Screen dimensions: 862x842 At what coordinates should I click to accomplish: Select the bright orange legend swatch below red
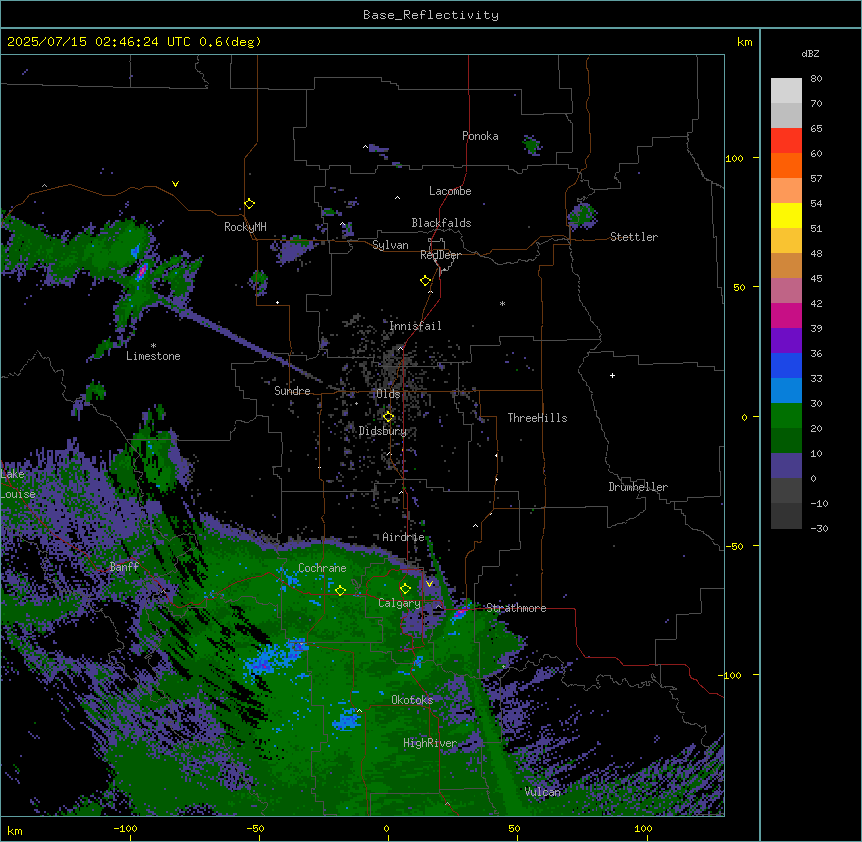click(x=786, y=165)
